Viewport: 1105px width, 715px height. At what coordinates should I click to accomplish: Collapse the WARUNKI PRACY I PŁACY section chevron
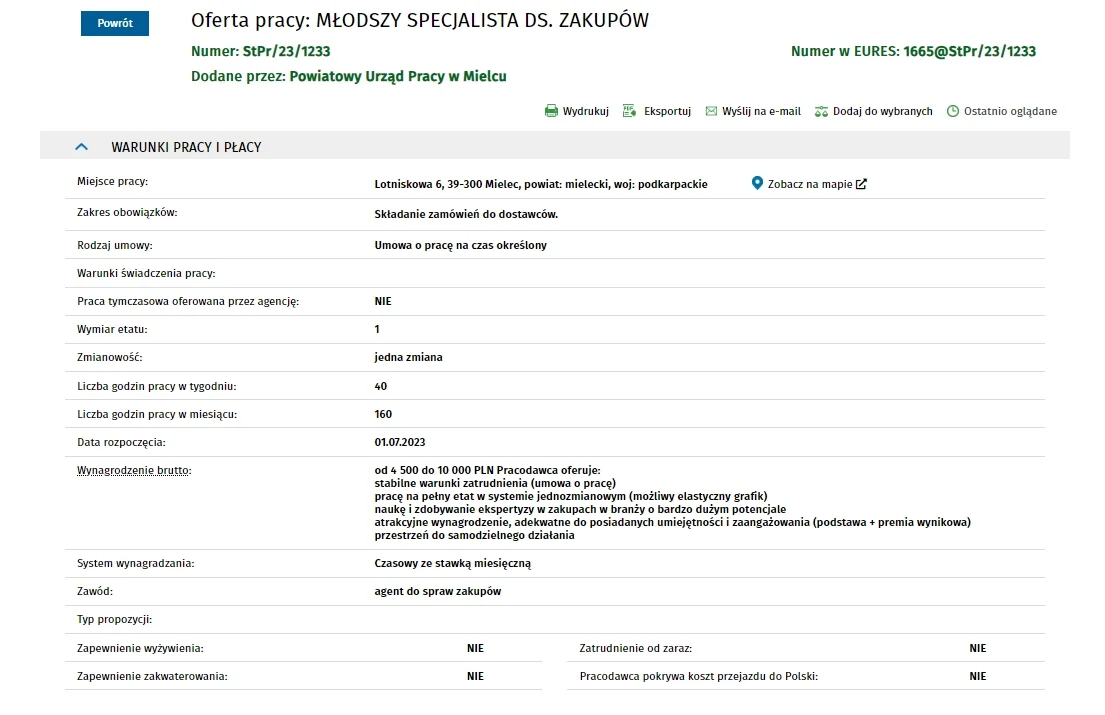[82, 147]
